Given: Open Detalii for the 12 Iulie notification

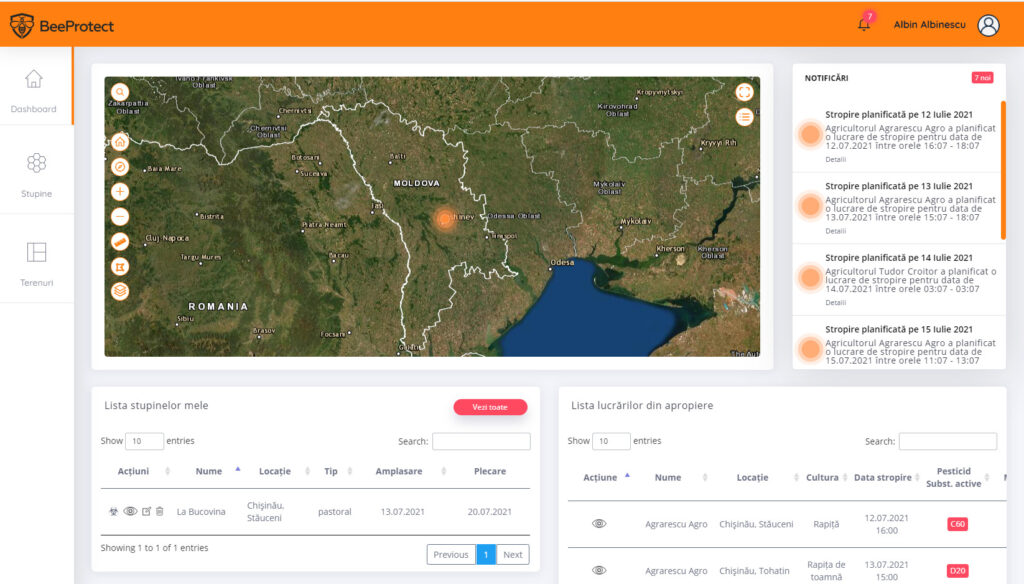Looking at the screenshot, I should [x=835, y=159].
